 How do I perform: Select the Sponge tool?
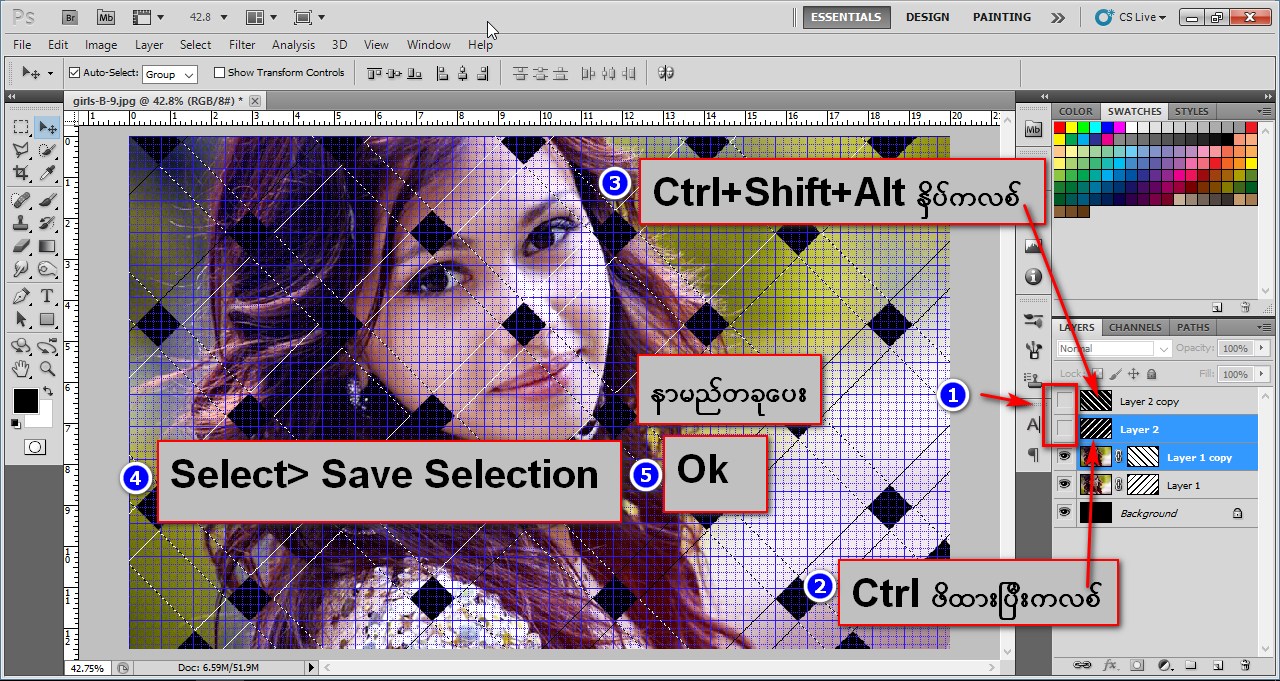pyautogui.click(x=47, y=269)
